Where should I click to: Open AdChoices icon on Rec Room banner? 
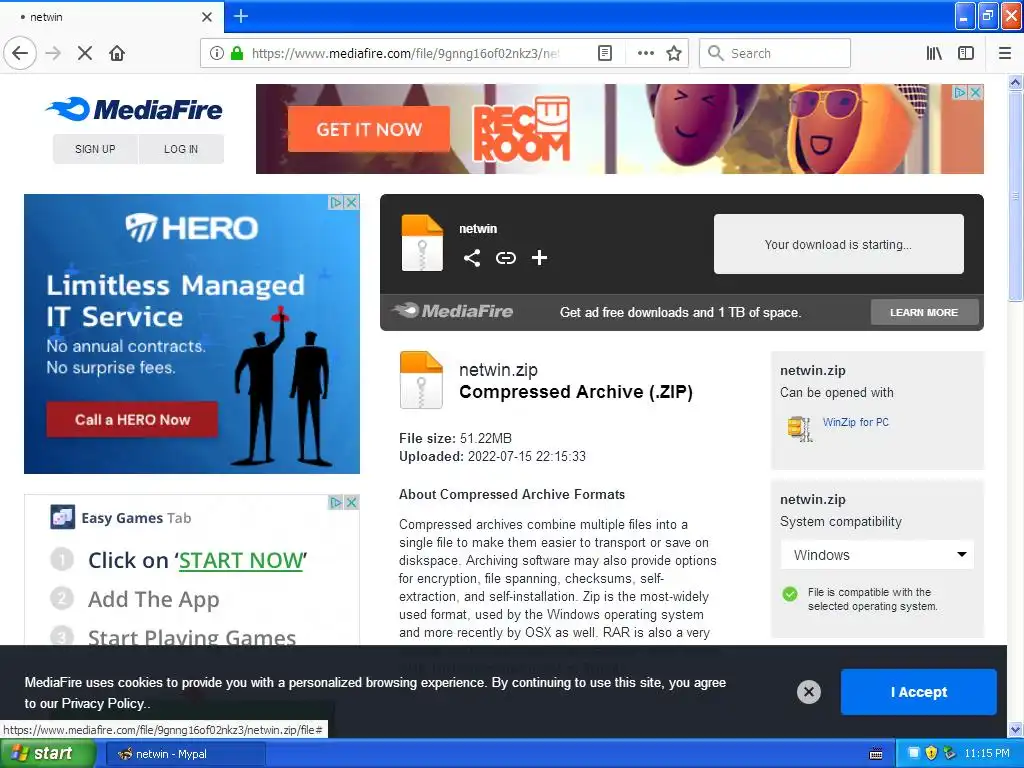pos(960,92)
